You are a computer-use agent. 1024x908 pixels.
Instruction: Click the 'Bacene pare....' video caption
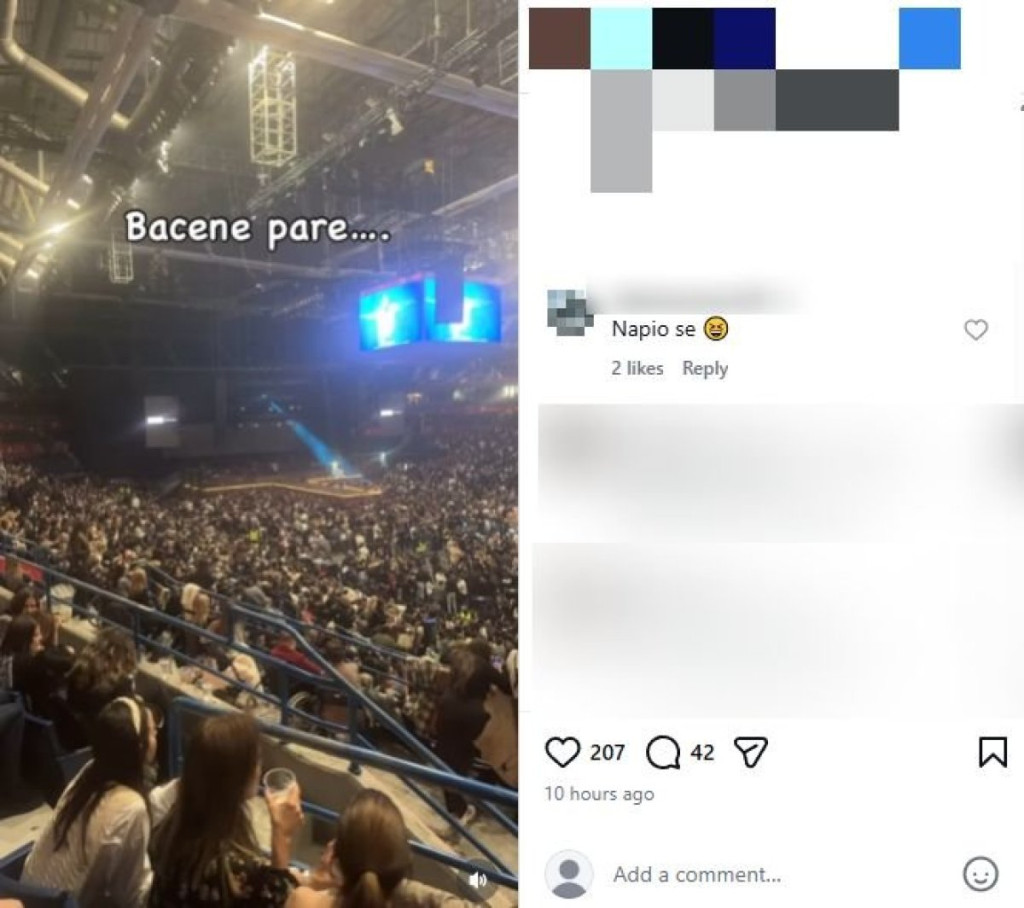pos(258,228)
